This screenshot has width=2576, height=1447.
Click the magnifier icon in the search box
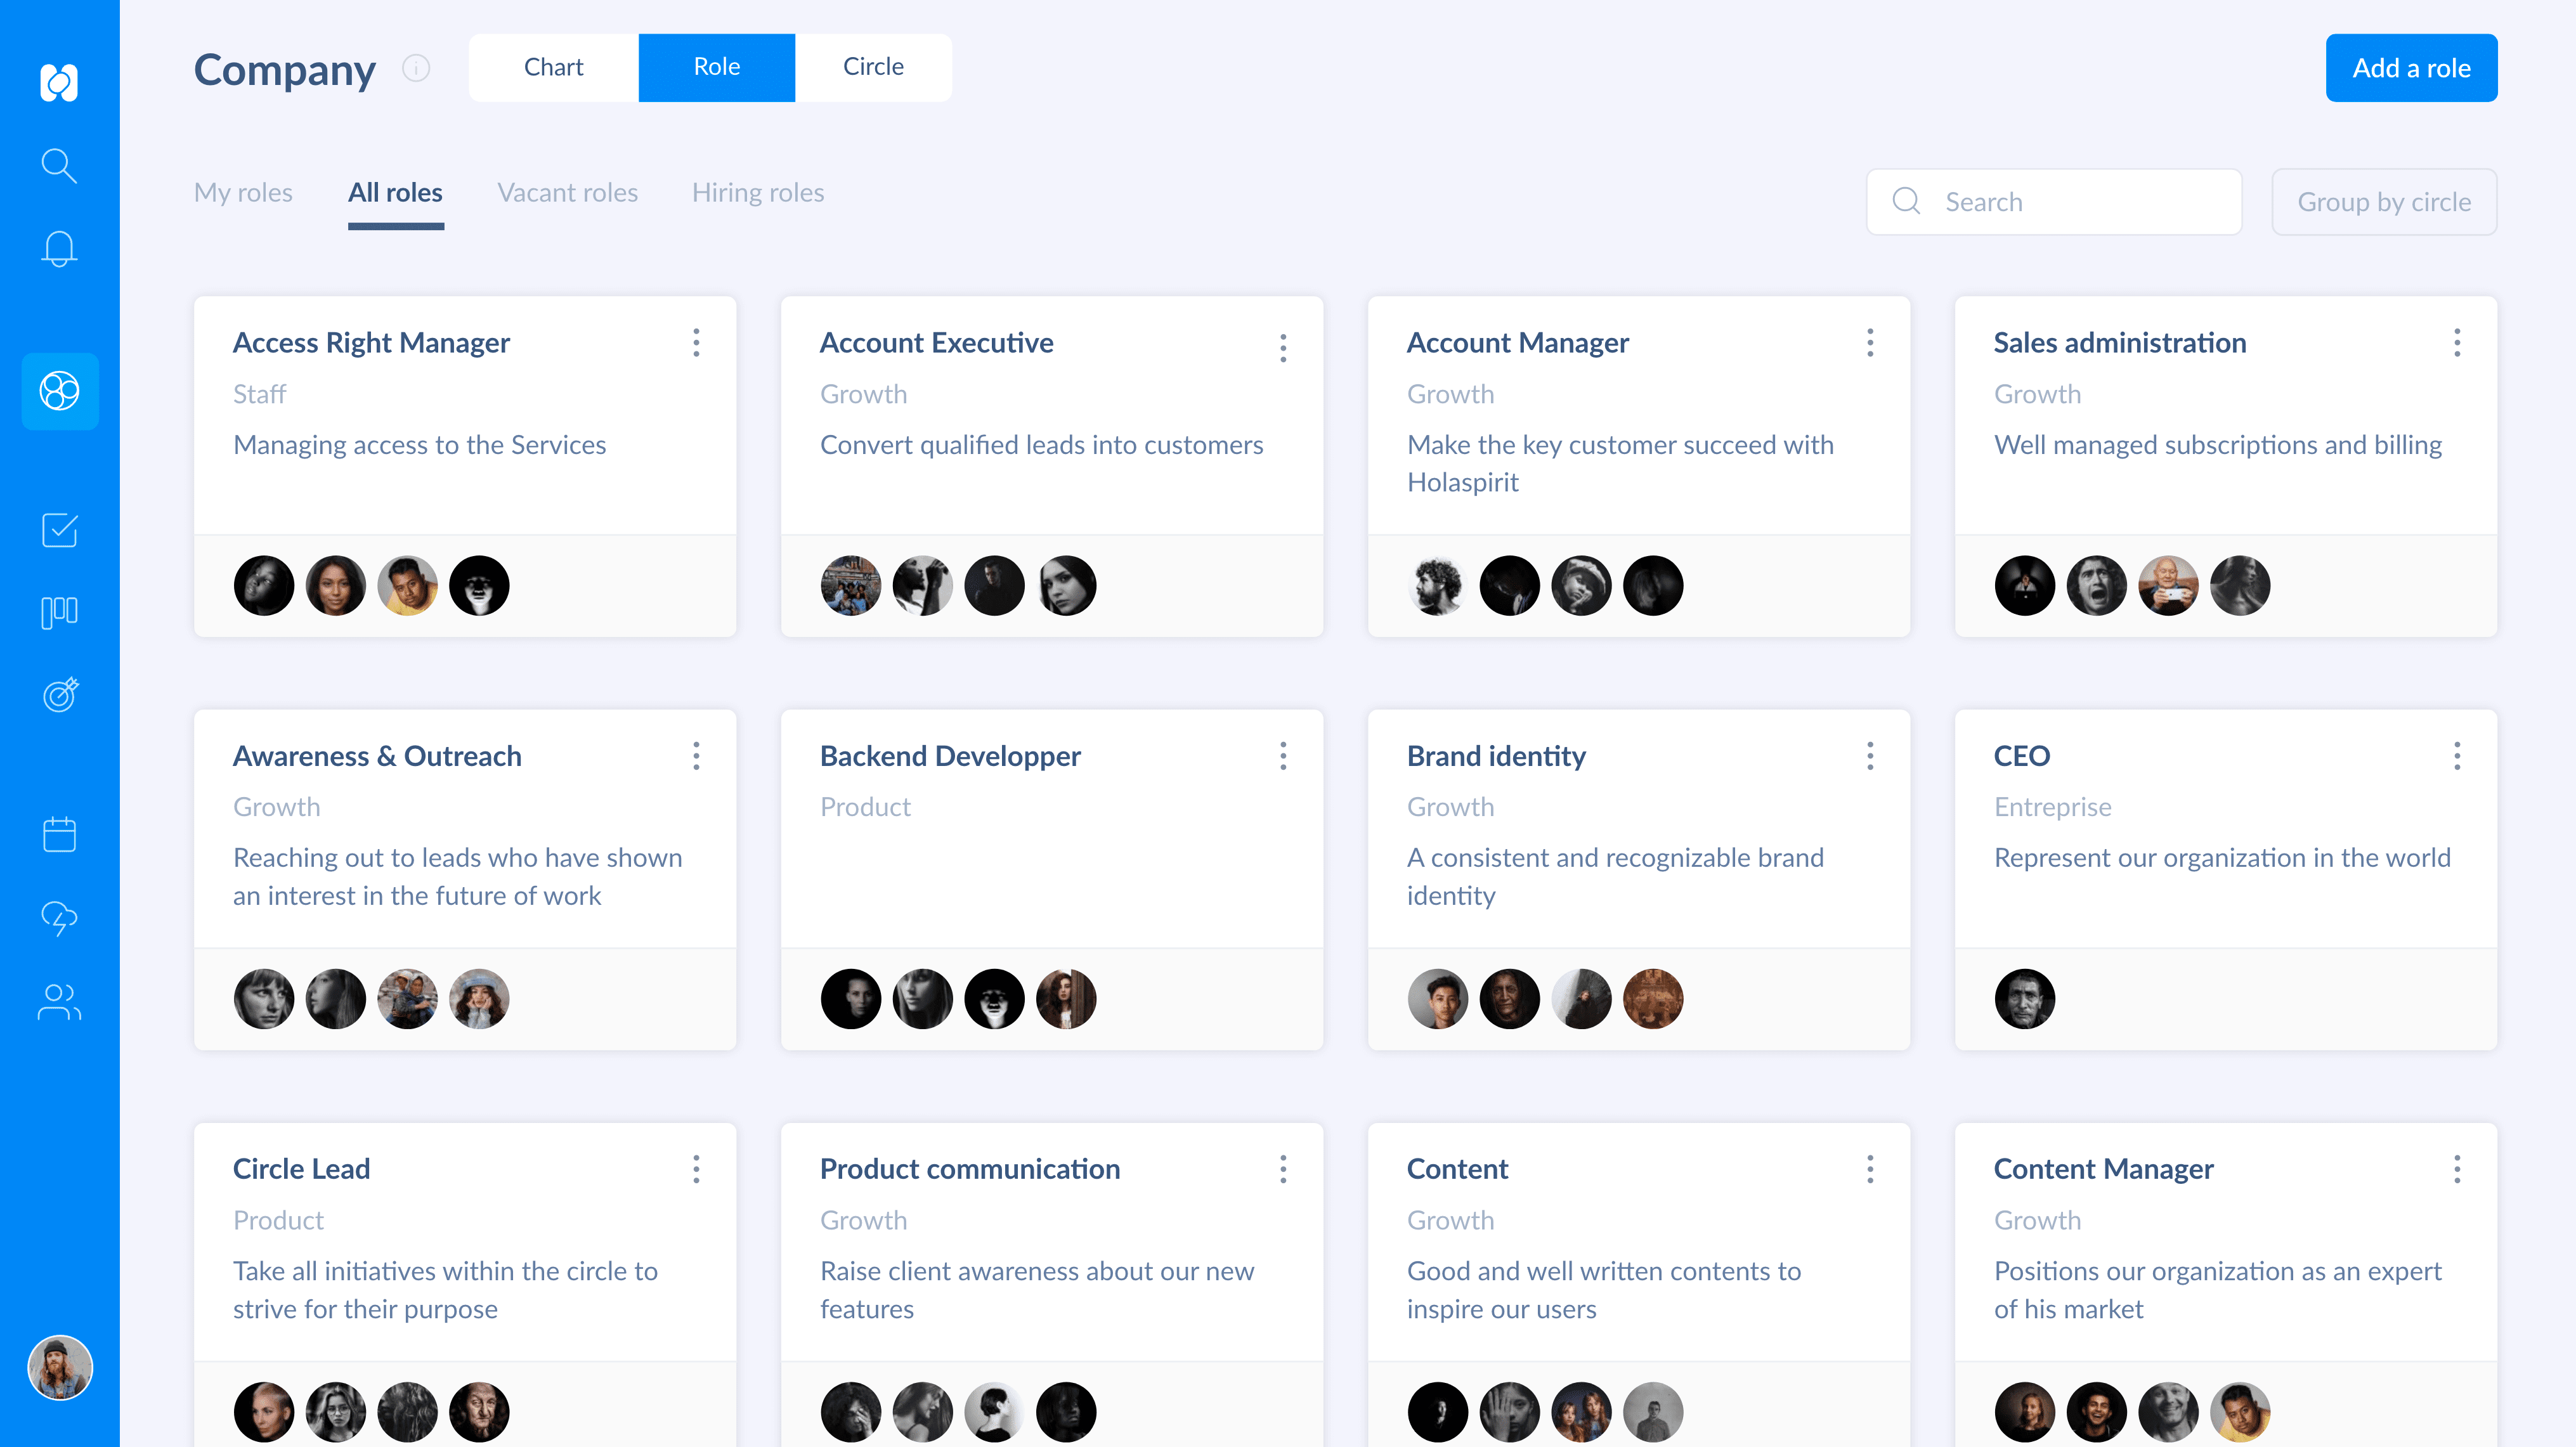[x=1906, y=201]
